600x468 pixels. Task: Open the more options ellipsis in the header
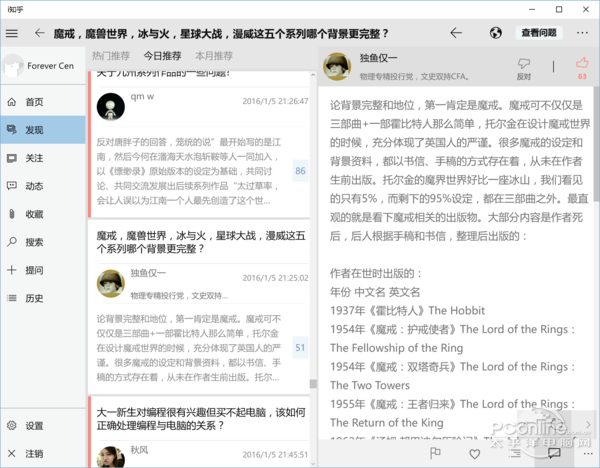[x=582, y=33]
